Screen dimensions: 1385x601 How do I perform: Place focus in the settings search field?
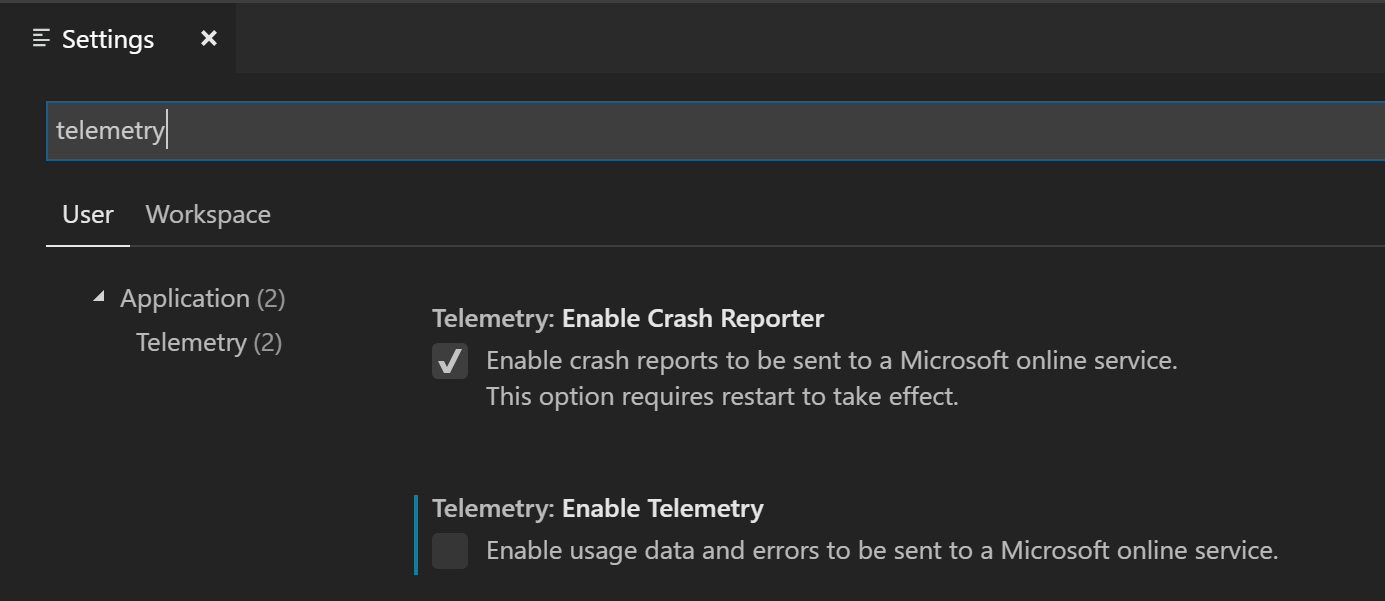tap(400, 130)
